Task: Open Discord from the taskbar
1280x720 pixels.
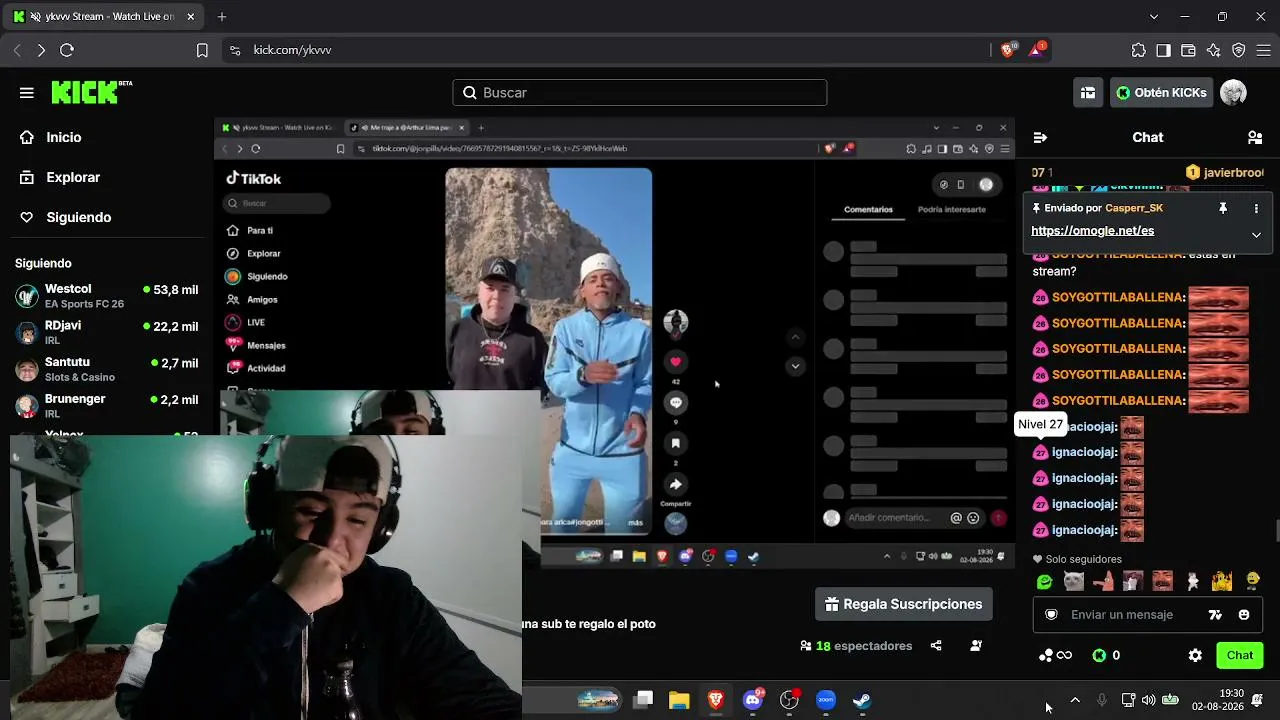Action: pyautogui.click(x=753, y=700)
